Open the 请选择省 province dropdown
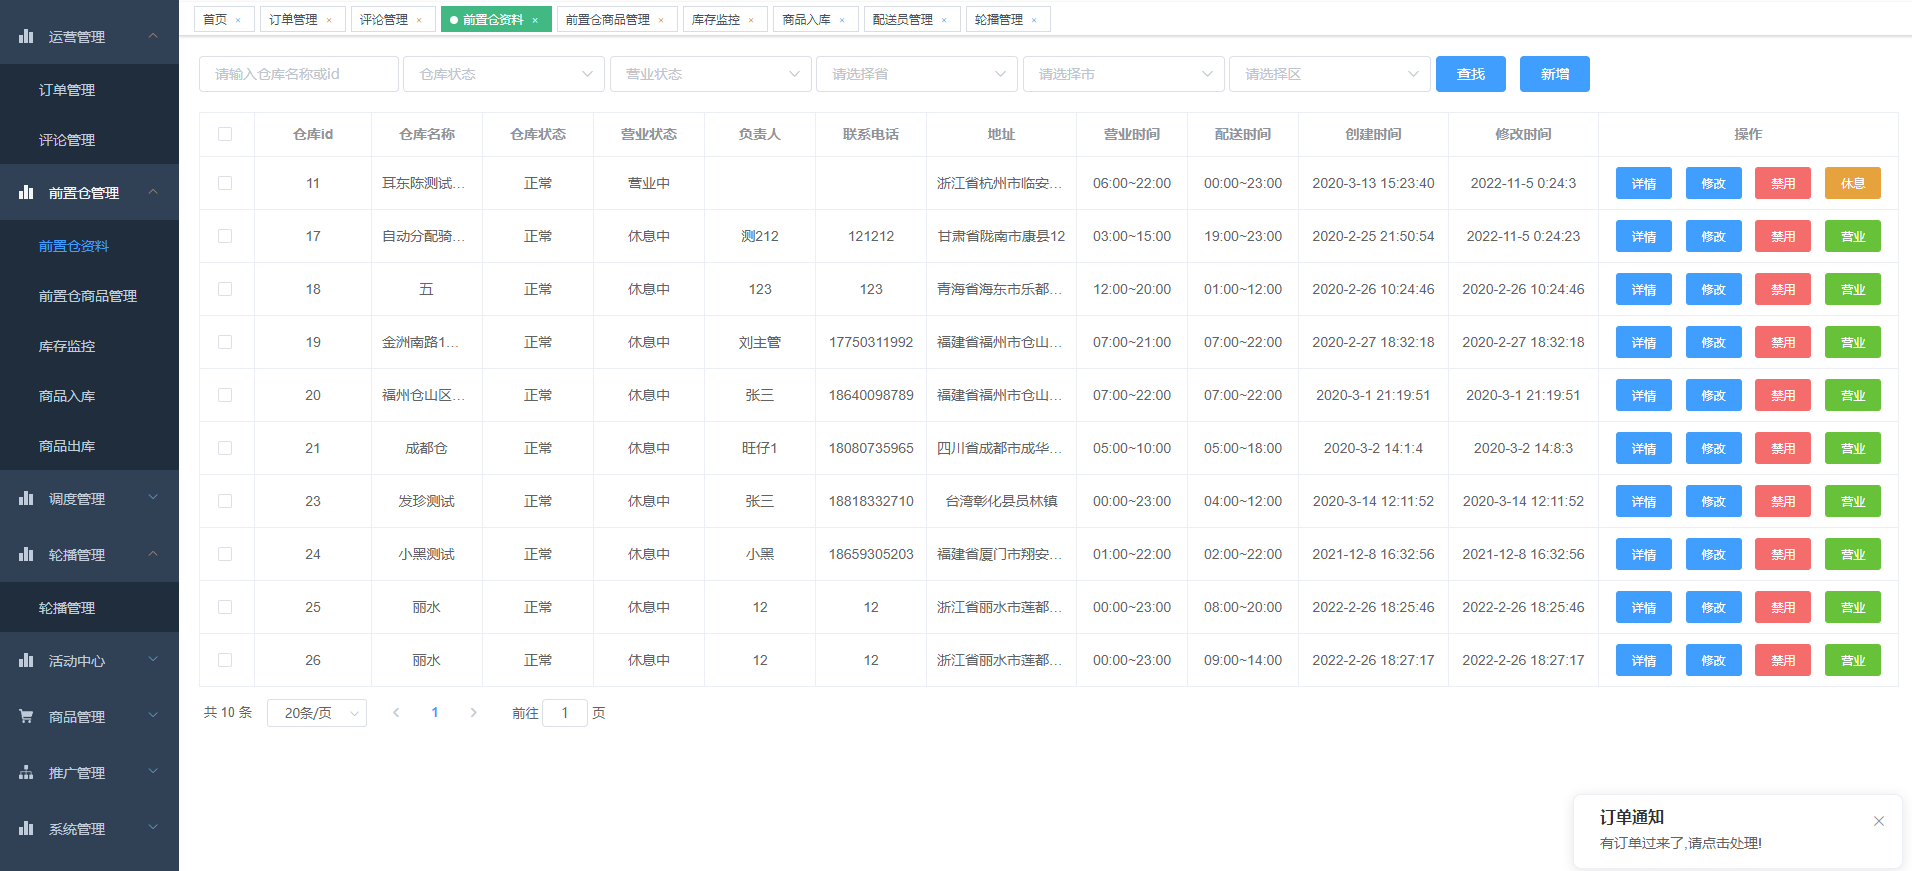This screenshot has height=871, width=1912. [917, 74]
